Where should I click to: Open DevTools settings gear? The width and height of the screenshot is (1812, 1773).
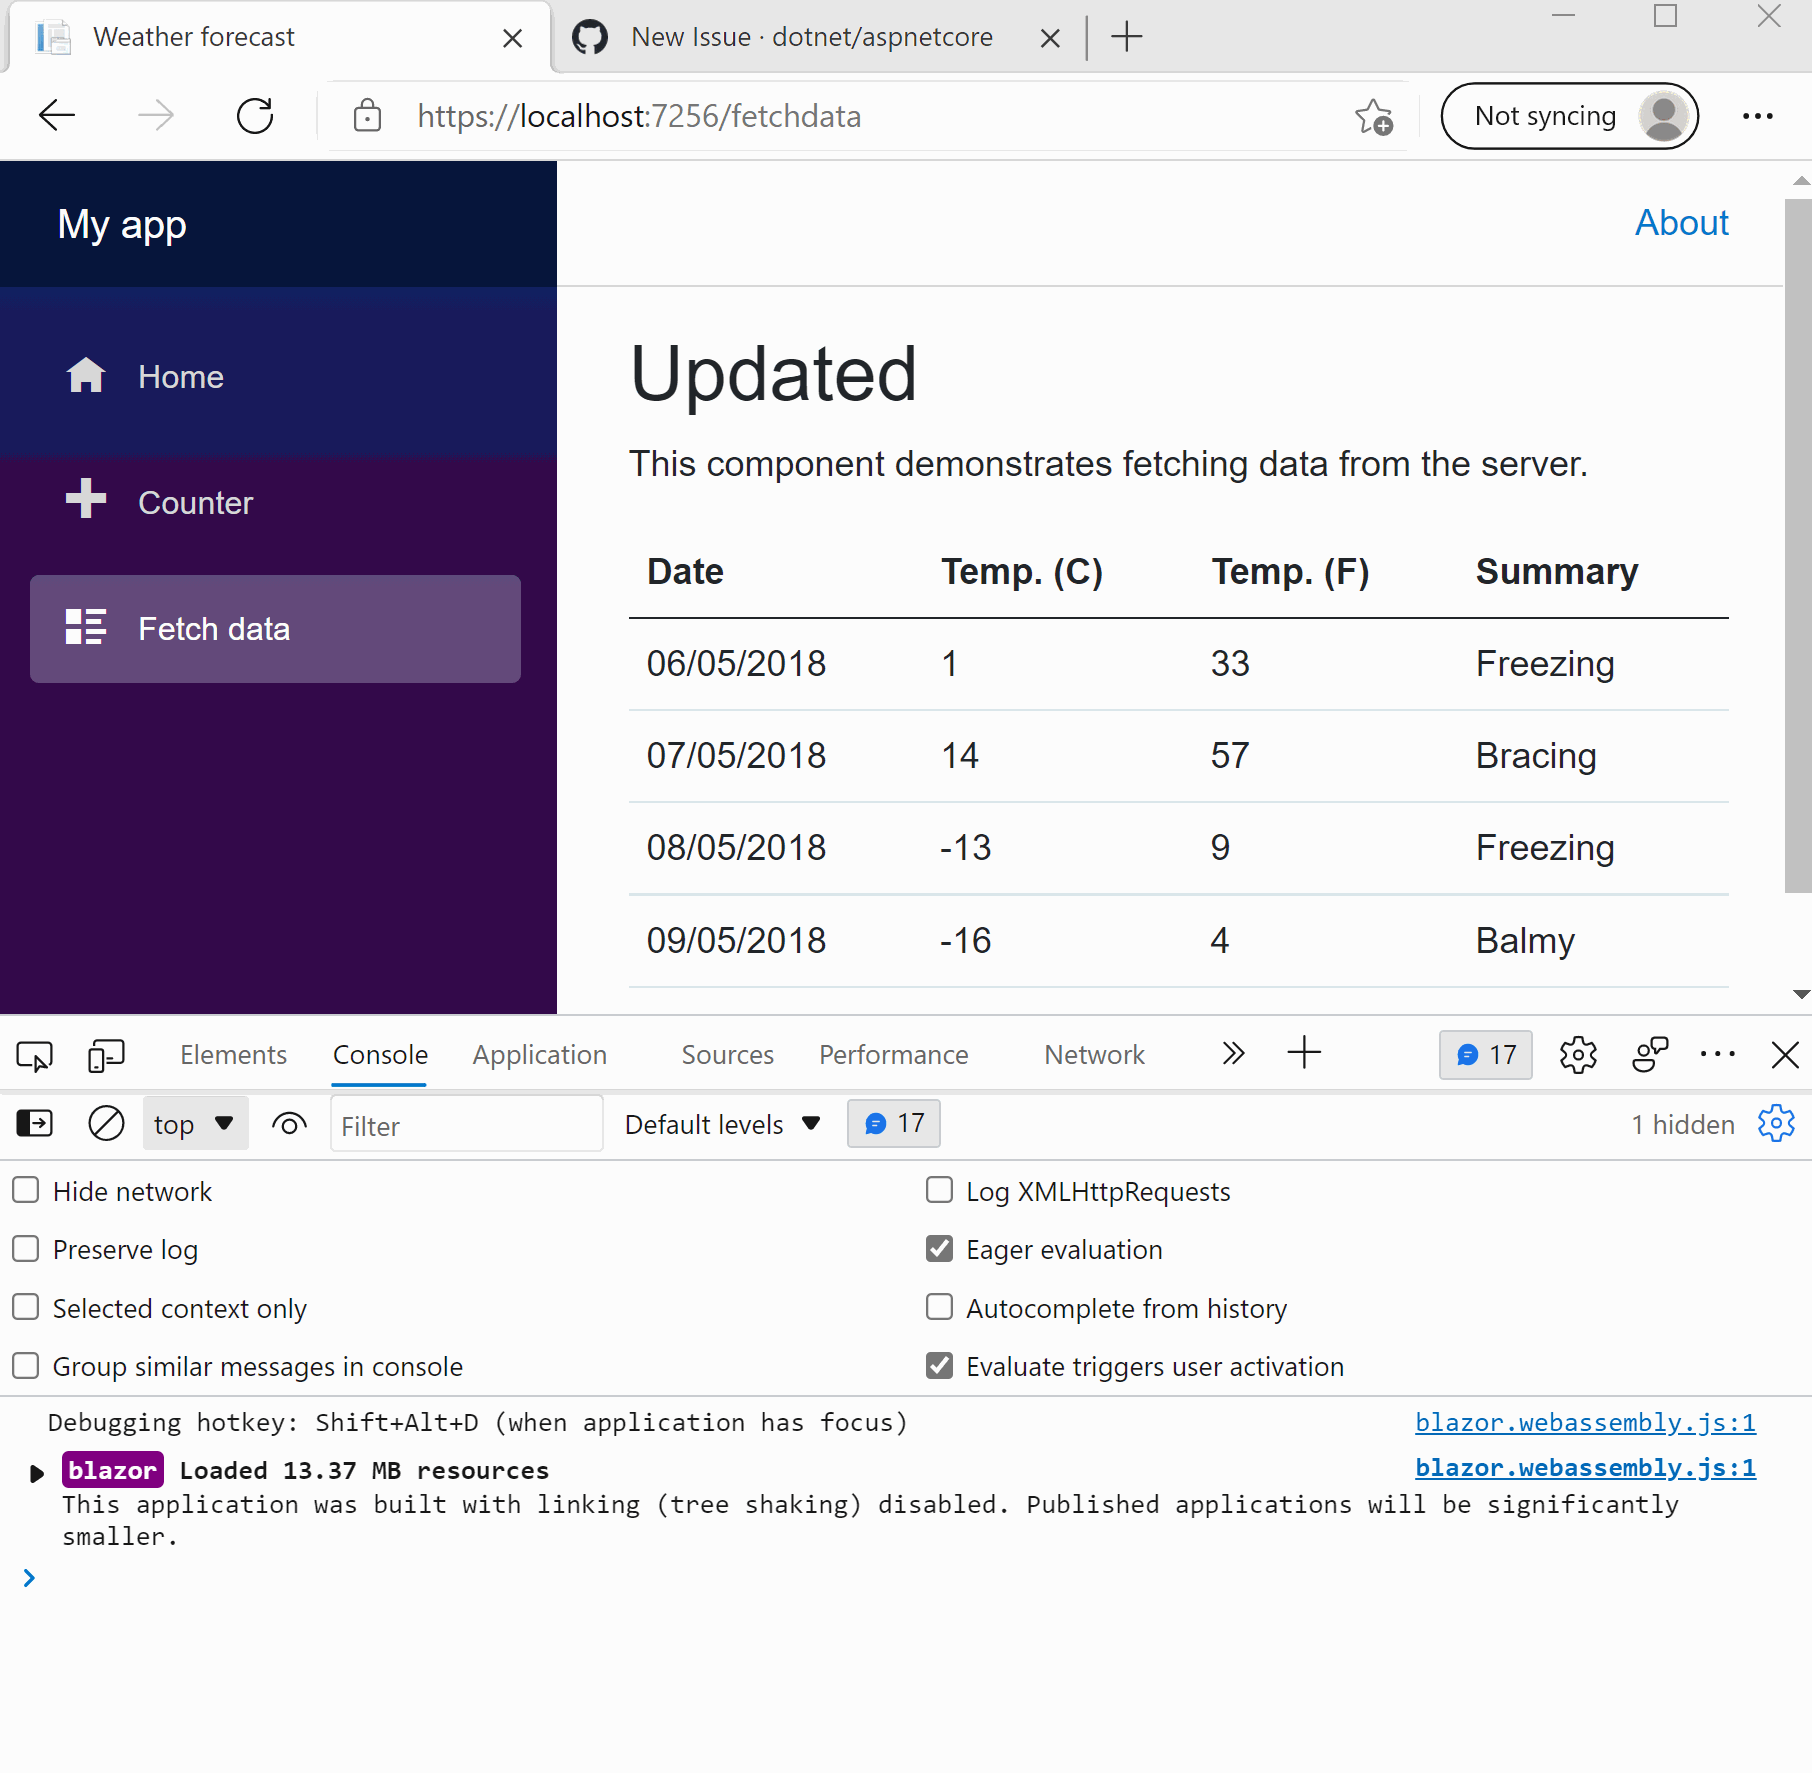1578,1054
